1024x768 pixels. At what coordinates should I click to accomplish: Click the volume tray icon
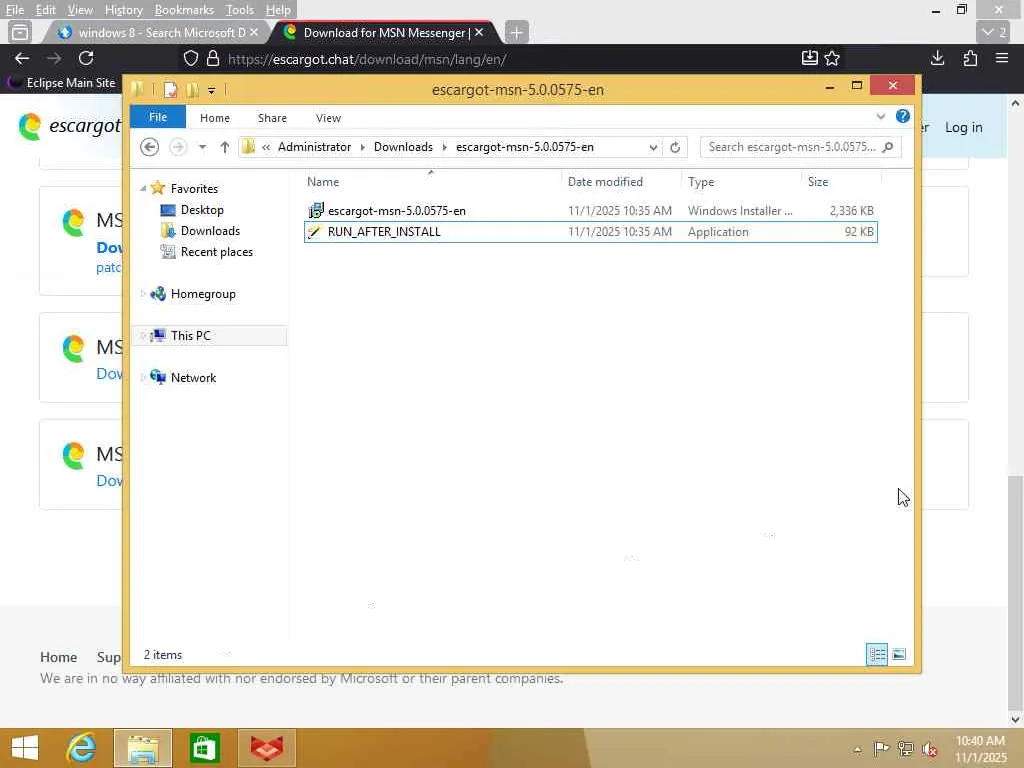point(929,748)
